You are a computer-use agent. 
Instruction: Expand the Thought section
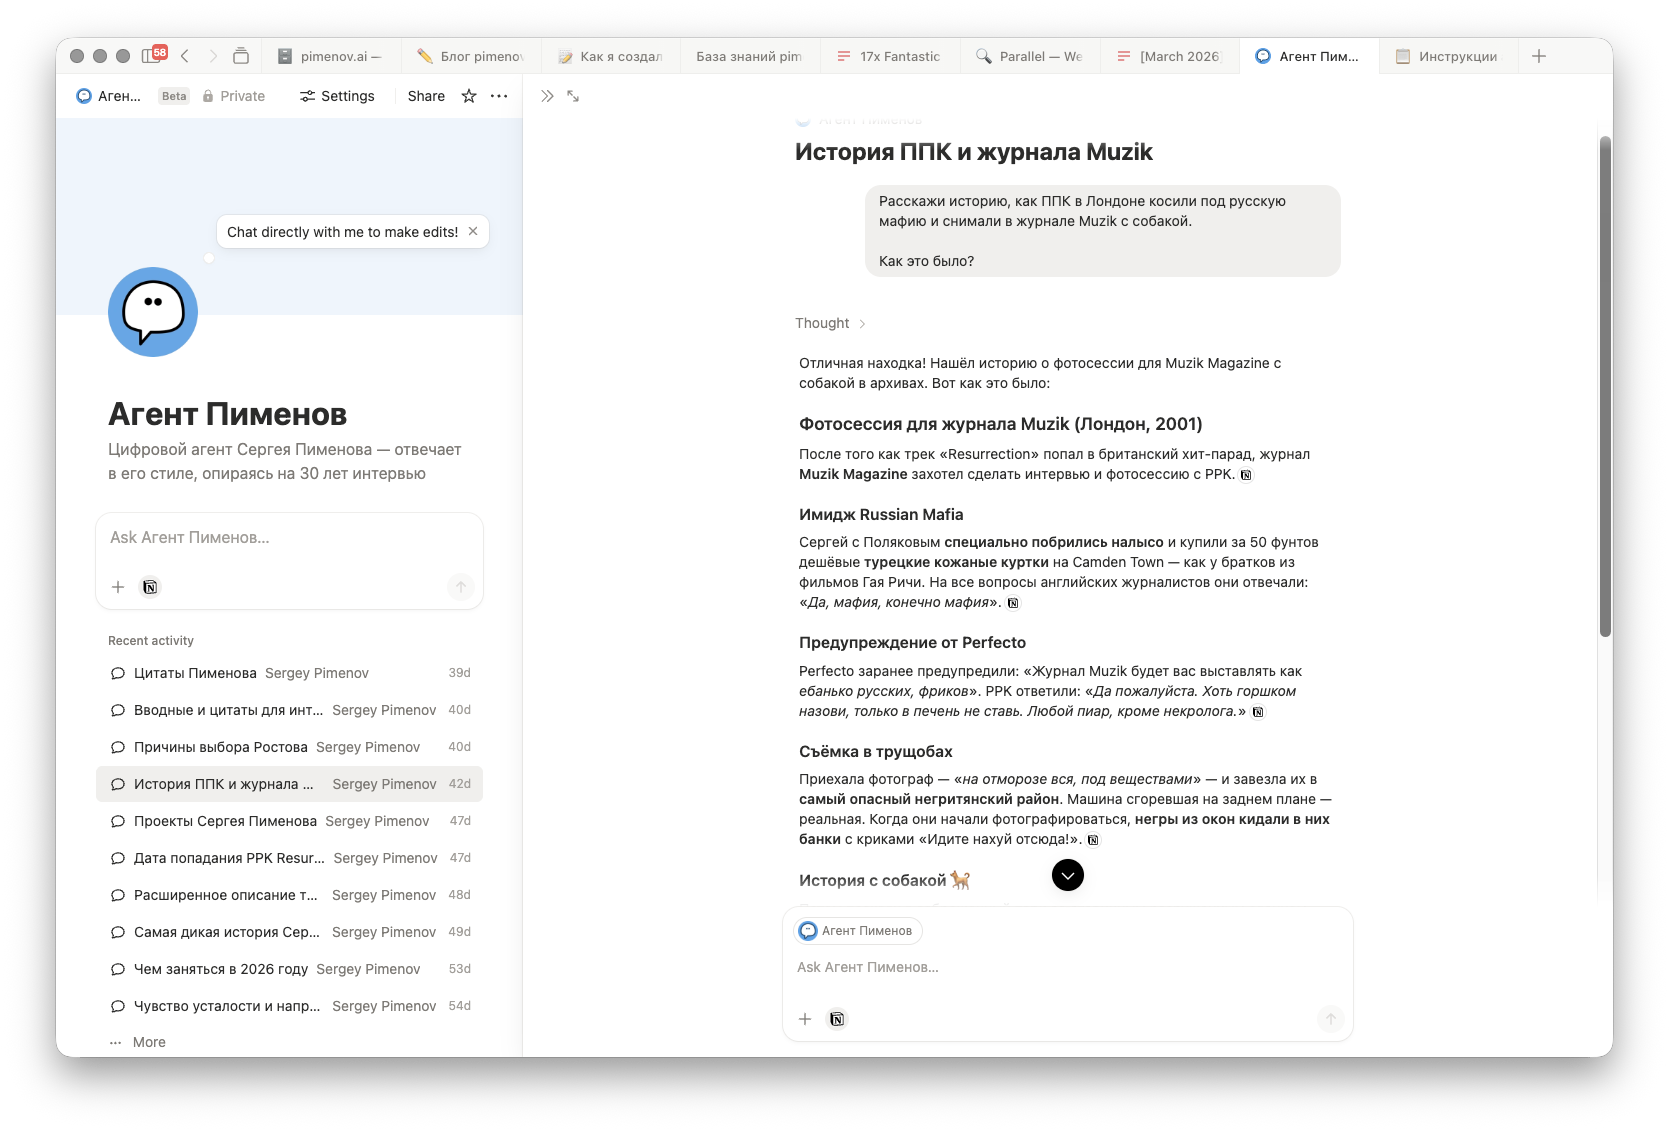(x=830, y=323)
